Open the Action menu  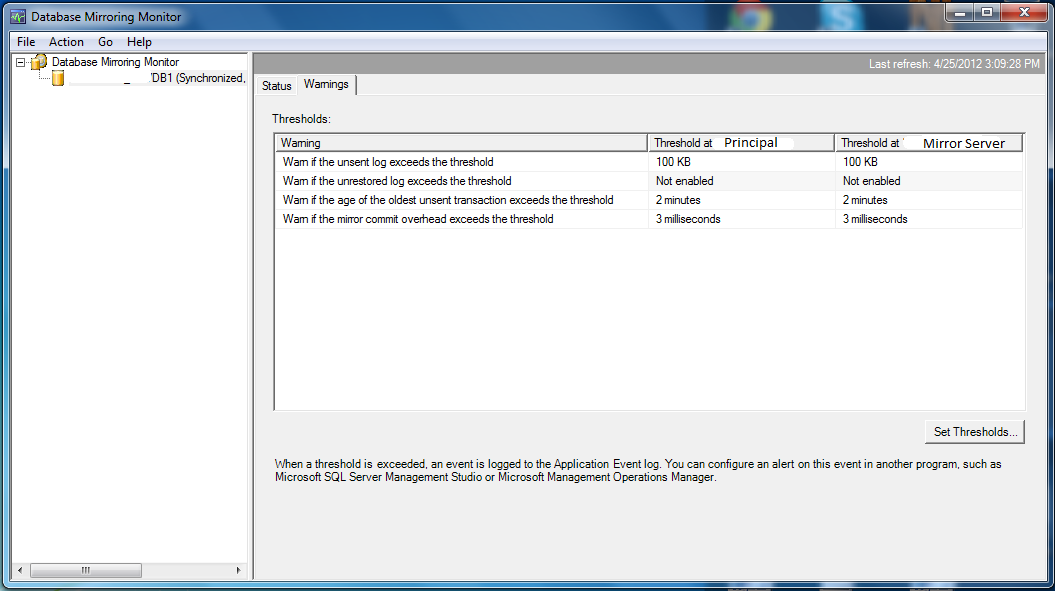(x=66, y=42)
